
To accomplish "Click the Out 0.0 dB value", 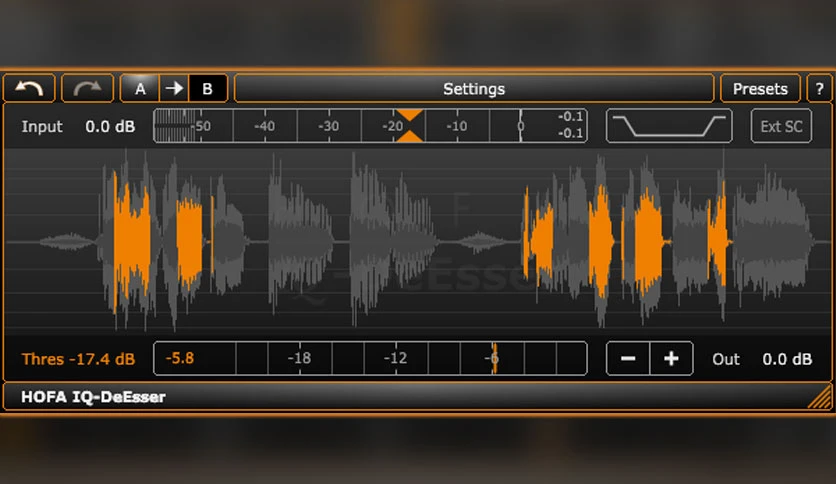I will 787,359.
